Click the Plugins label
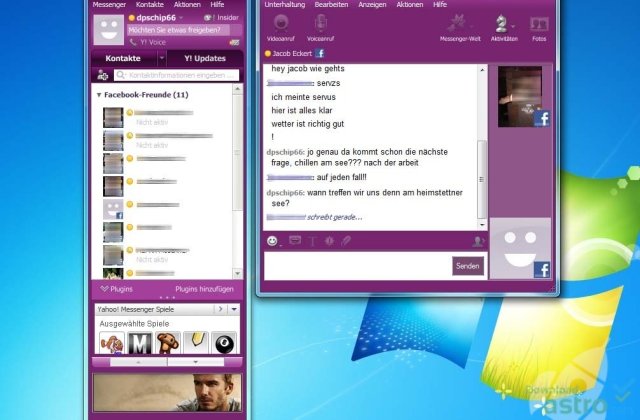Viewport: 640px width, 420px height. pyautogui.click(x=121, y=289)
